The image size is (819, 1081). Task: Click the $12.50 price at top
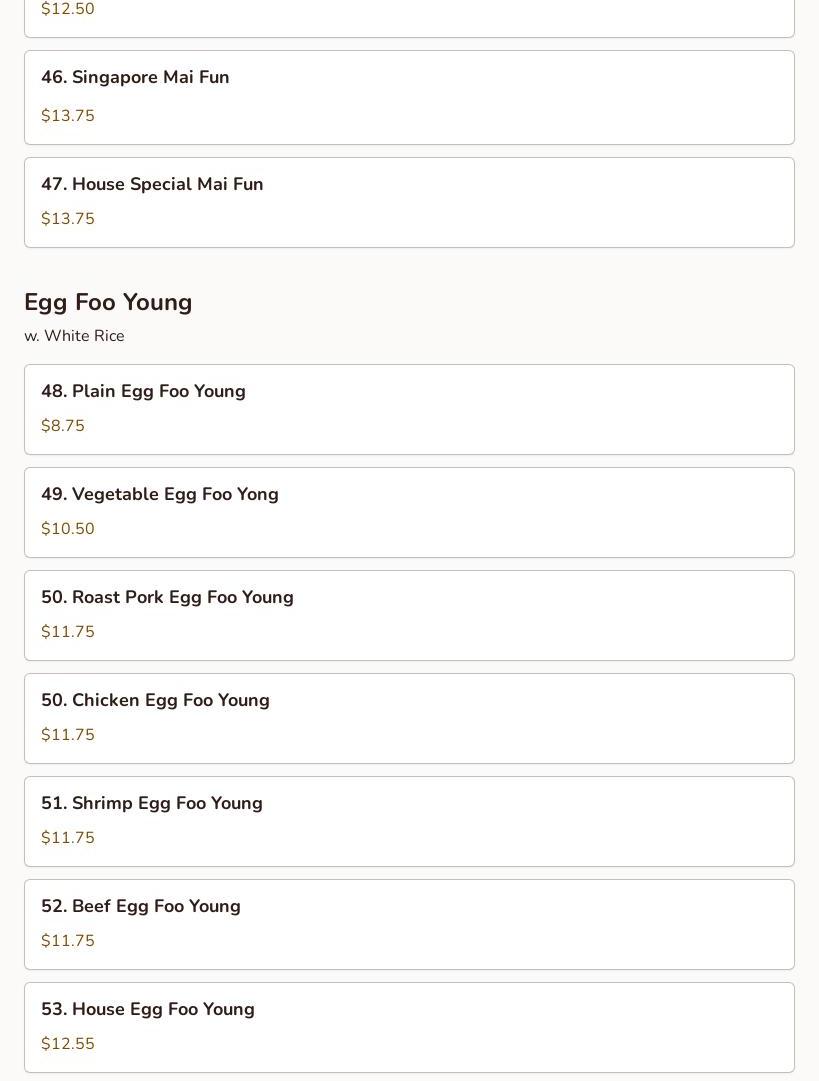(x=68, y=9)
